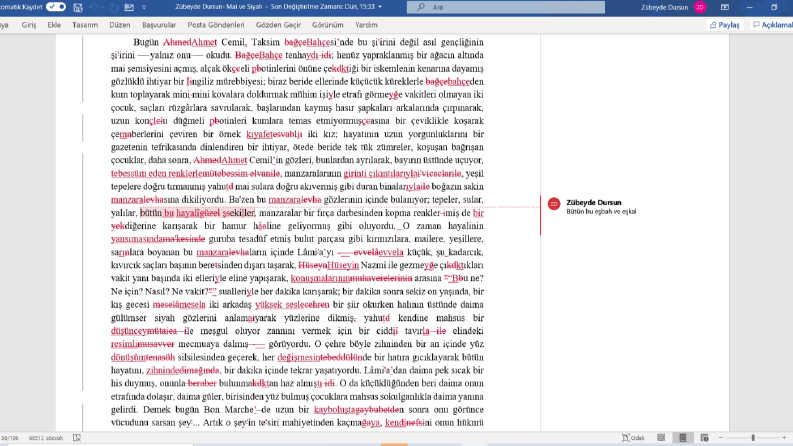Click the zoom slider handle

point(753,438)
